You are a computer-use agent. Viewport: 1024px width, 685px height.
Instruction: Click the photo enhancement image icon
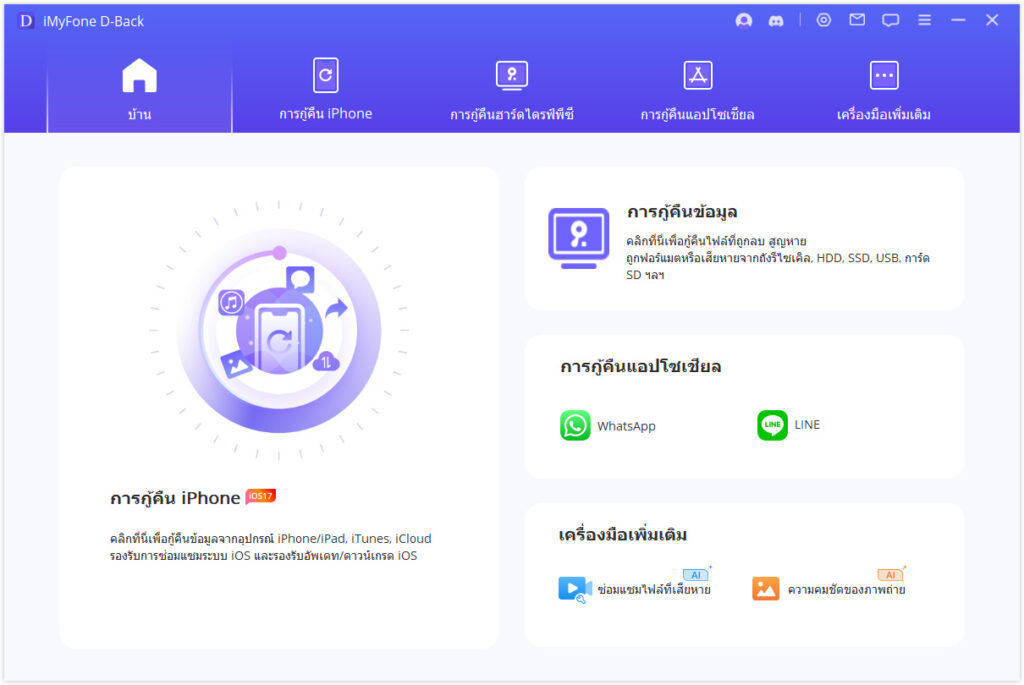(x=765, y=588)
